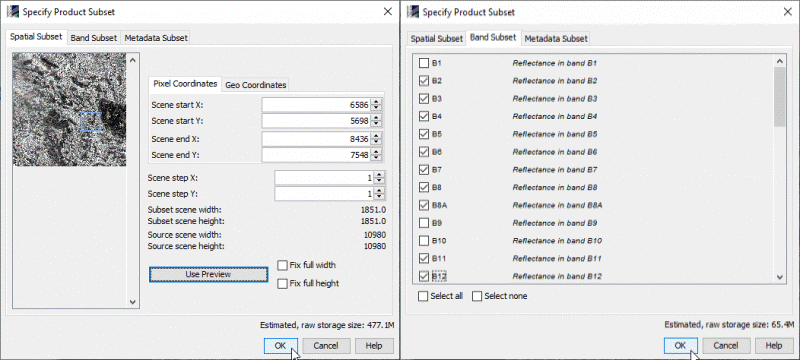801x361 pixels.
Task: Click the blue subset rectangle in preview
Action: tap(90, 122)
